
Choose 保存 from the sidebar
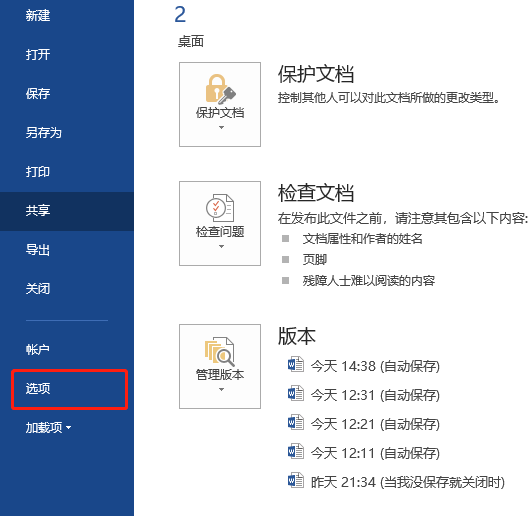(38, 93)
